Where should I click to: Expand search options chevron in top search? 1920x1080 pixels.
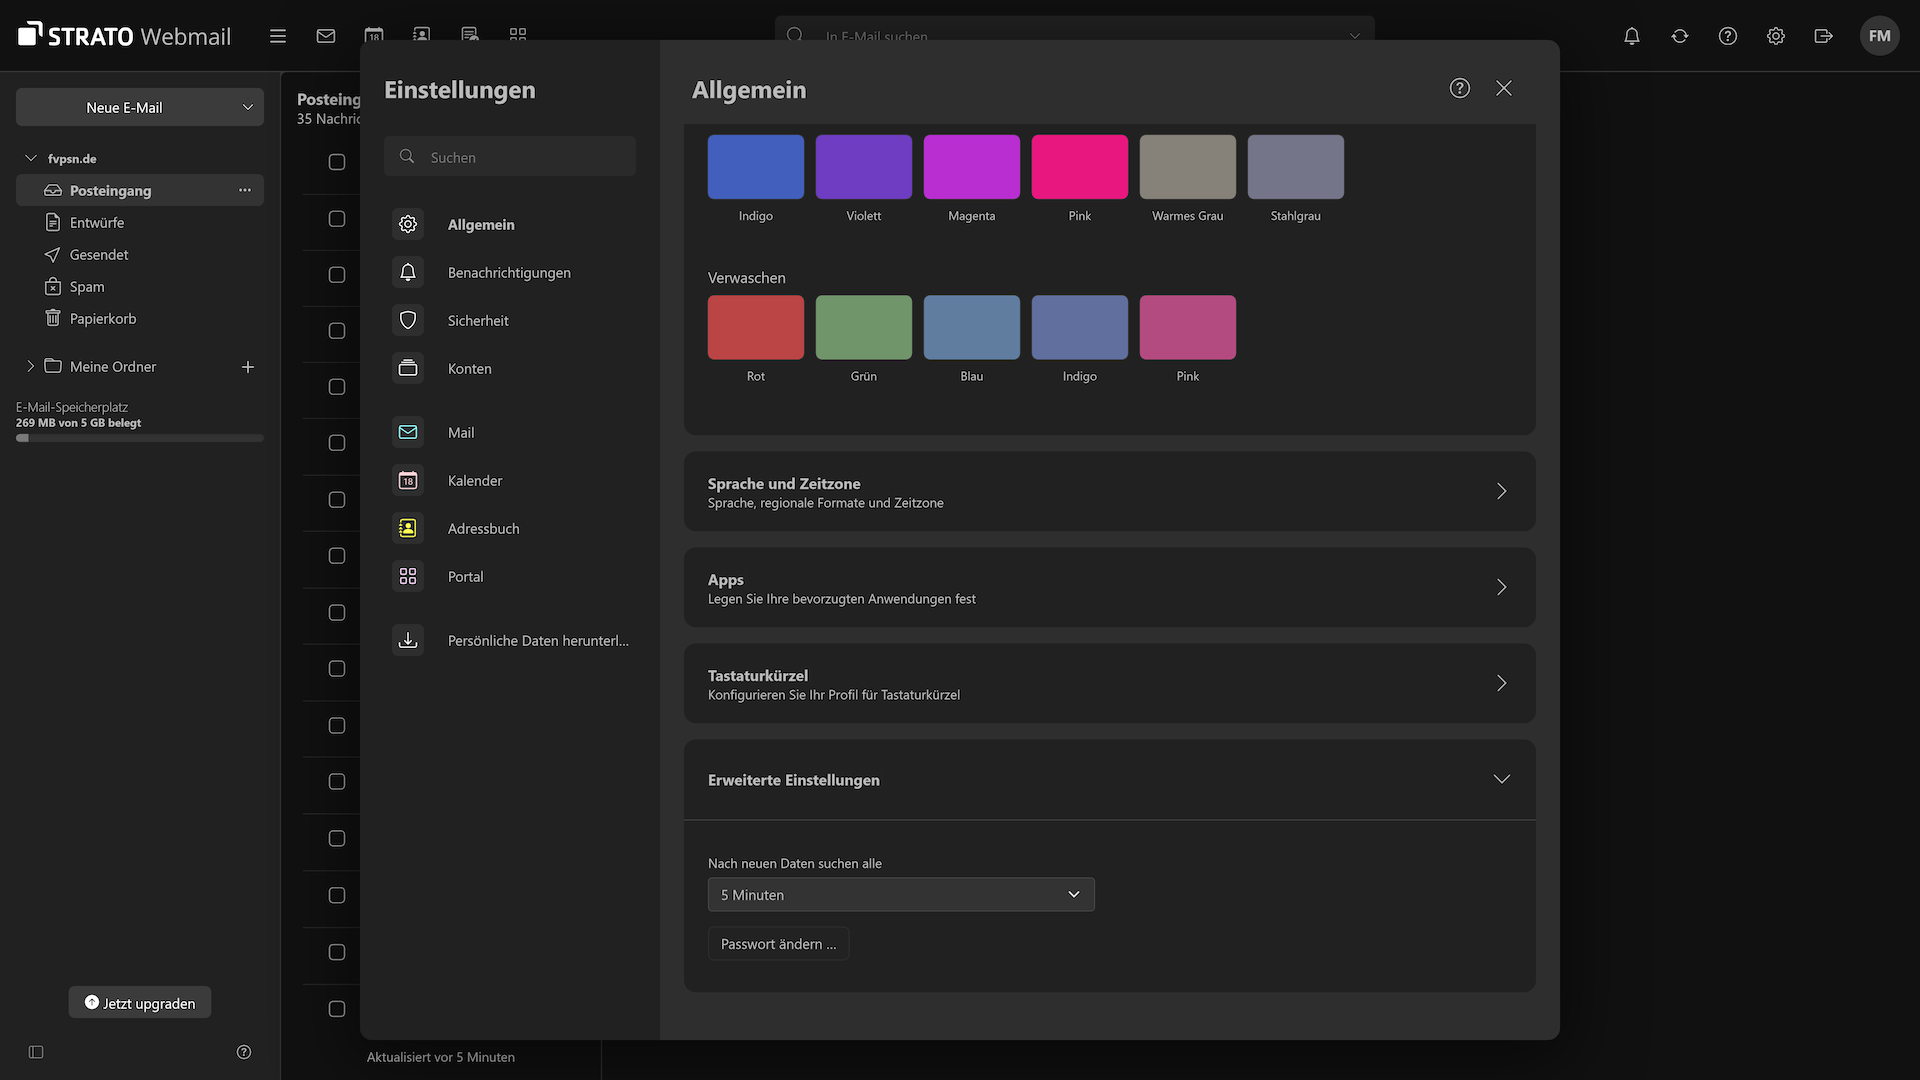[x=1355, y=36]
